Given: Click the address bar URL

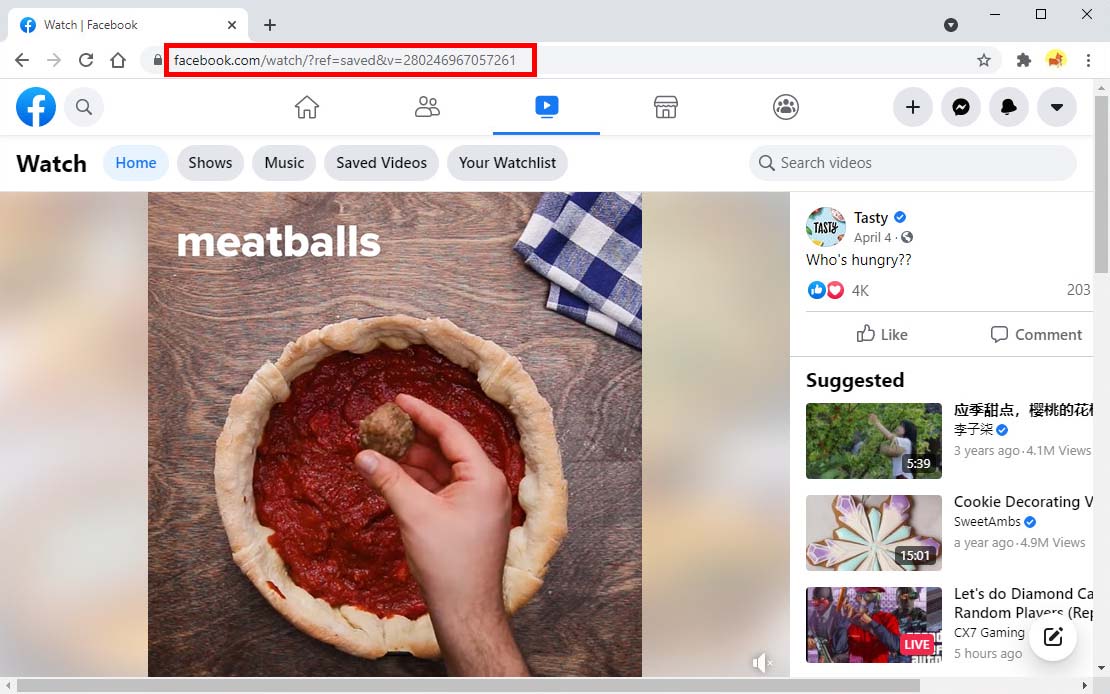Looking at the screenshot, I should tap(345, 60).
